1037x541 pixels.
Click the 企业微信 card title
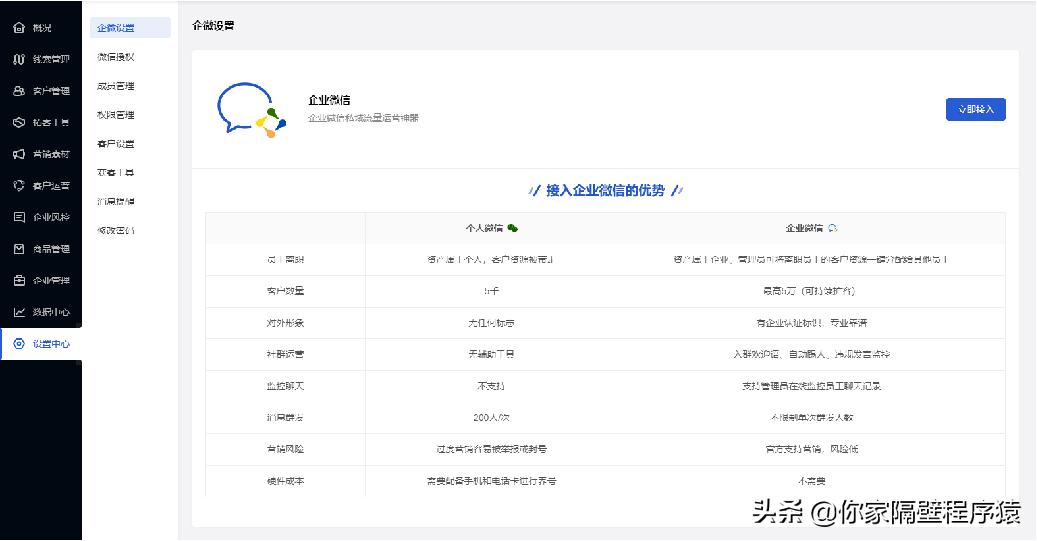329,100
